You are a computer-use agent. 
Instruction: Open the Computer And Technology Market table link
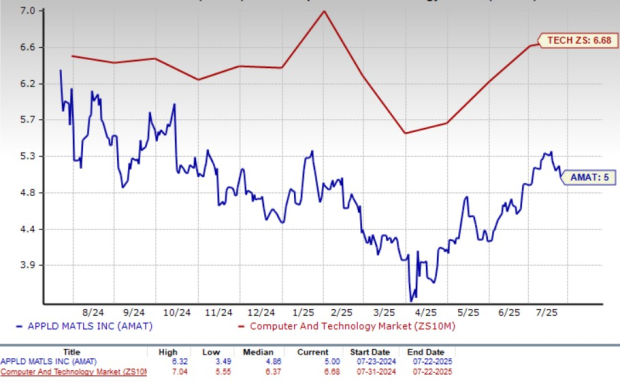(74, 372)
